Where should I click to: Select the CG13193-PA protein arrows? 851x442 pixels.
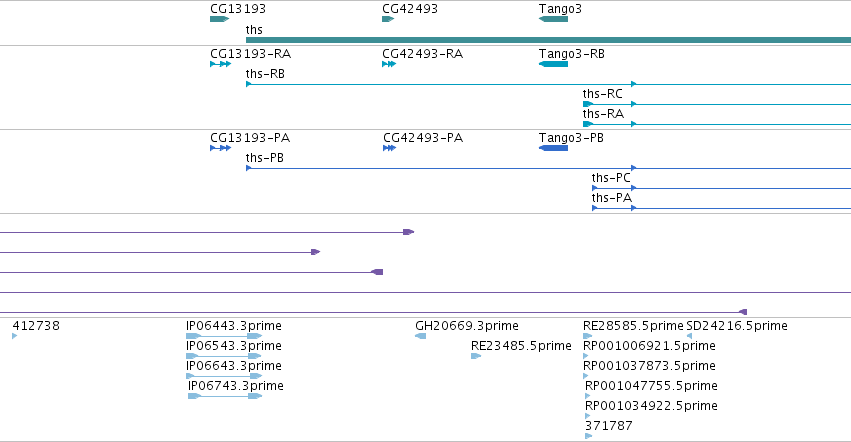220,148
